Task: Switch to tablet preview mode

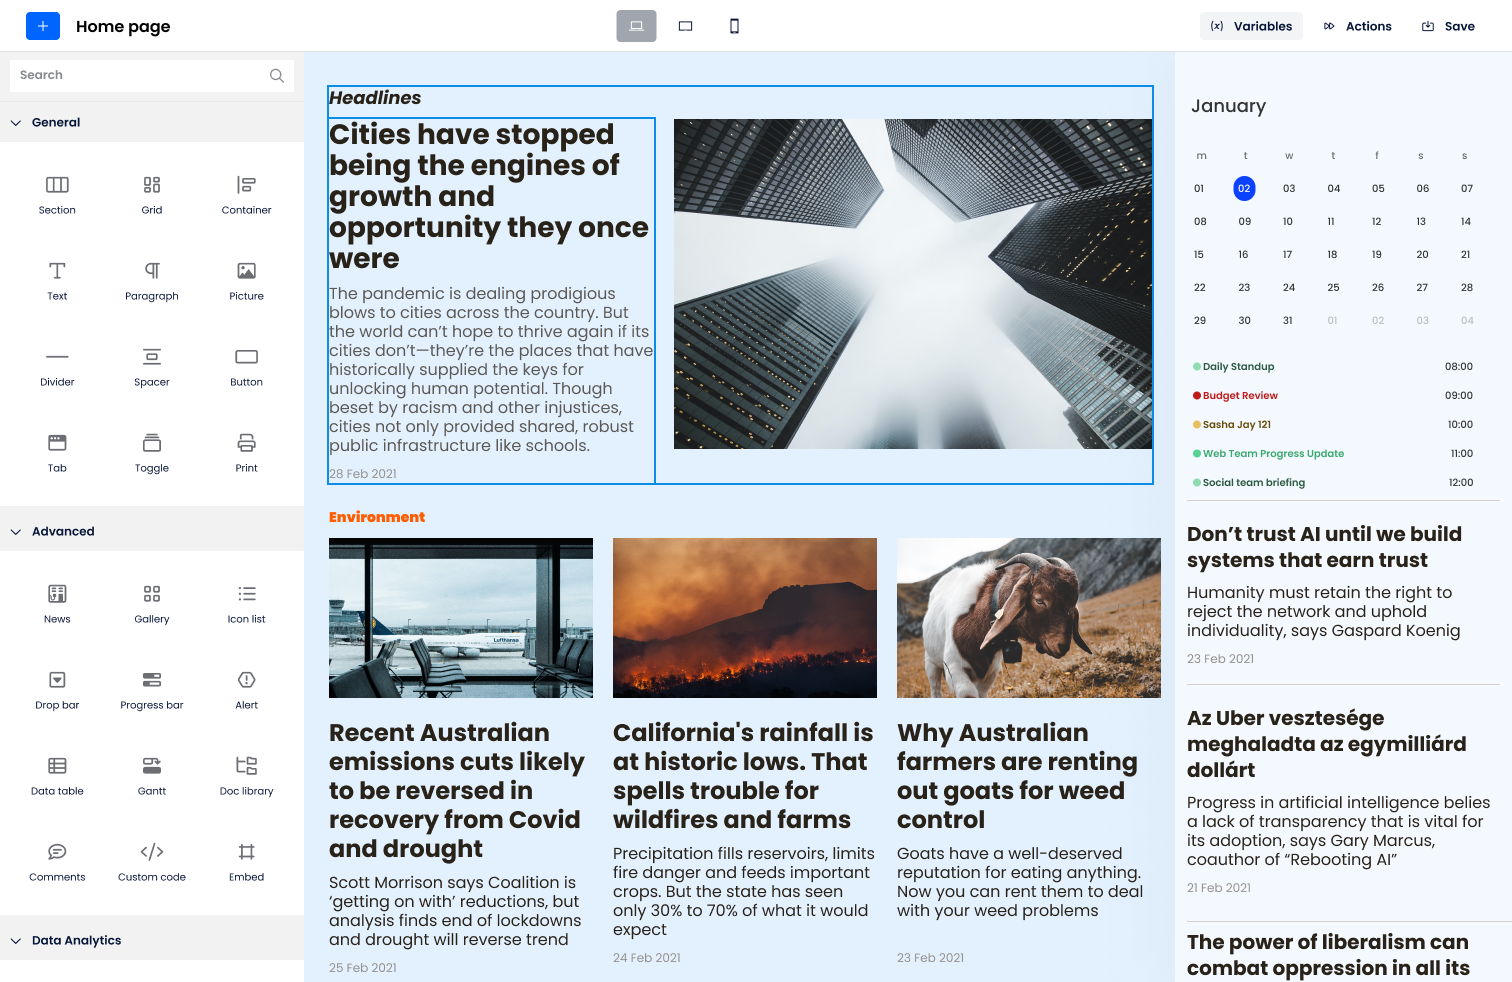Action: point(685,26)
